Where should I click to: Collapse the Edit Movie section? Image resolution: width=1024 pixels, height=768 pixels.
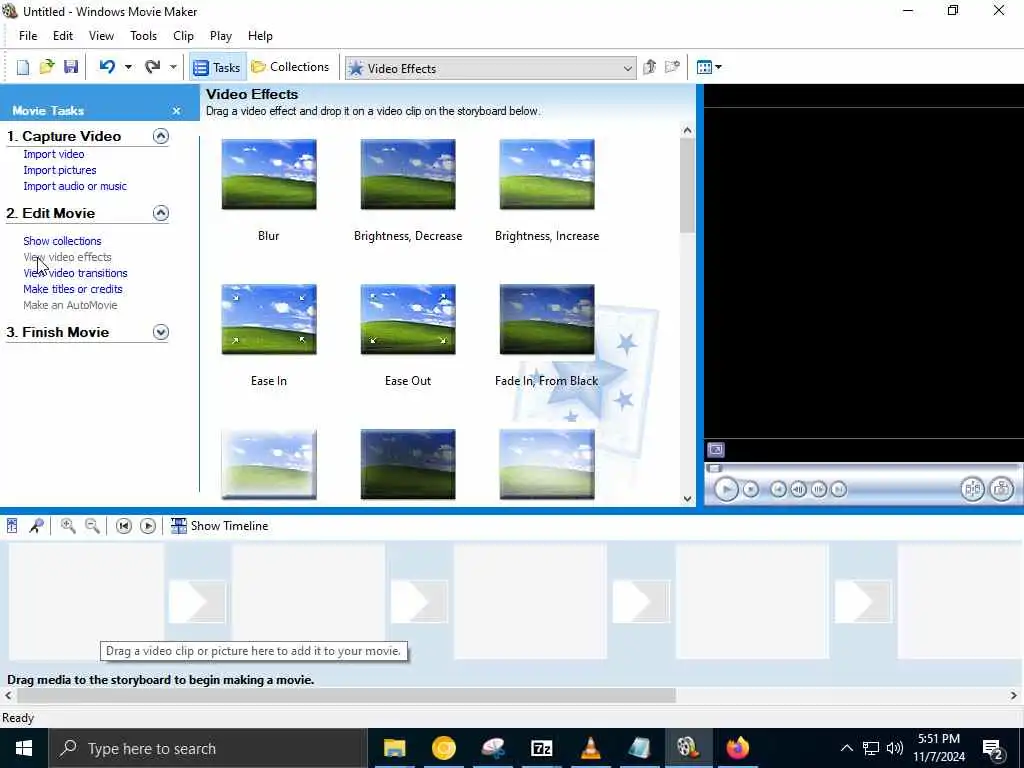click(x=161, y=213)
